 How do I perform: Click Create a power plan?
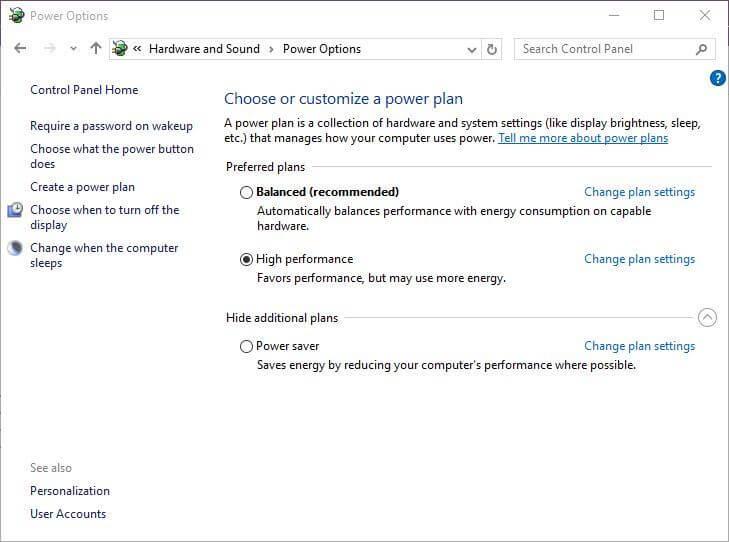pos(82,187)
